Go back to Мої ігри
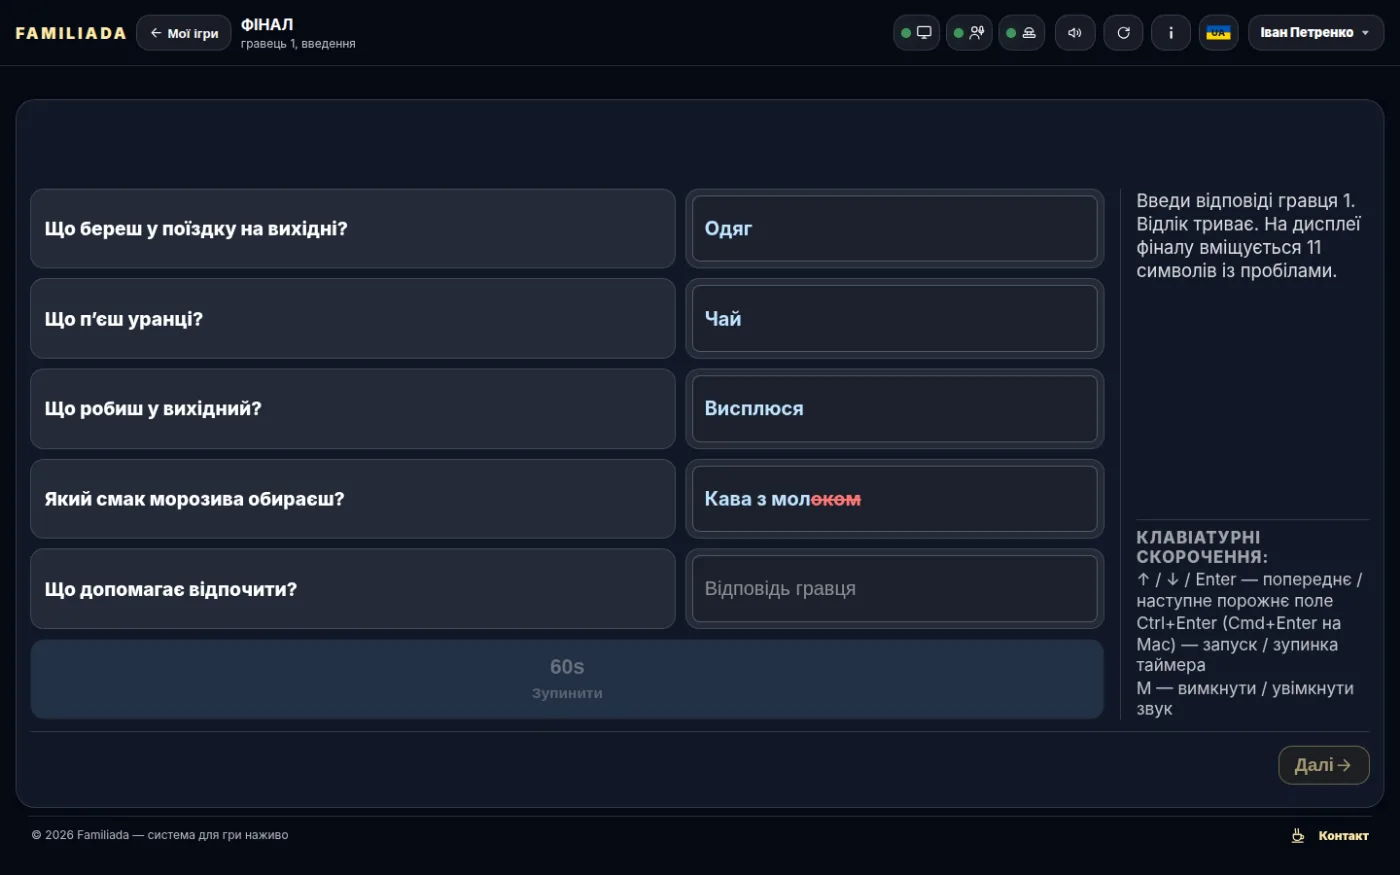Viewport: 1400px width, 875px height. pos(184,33)
